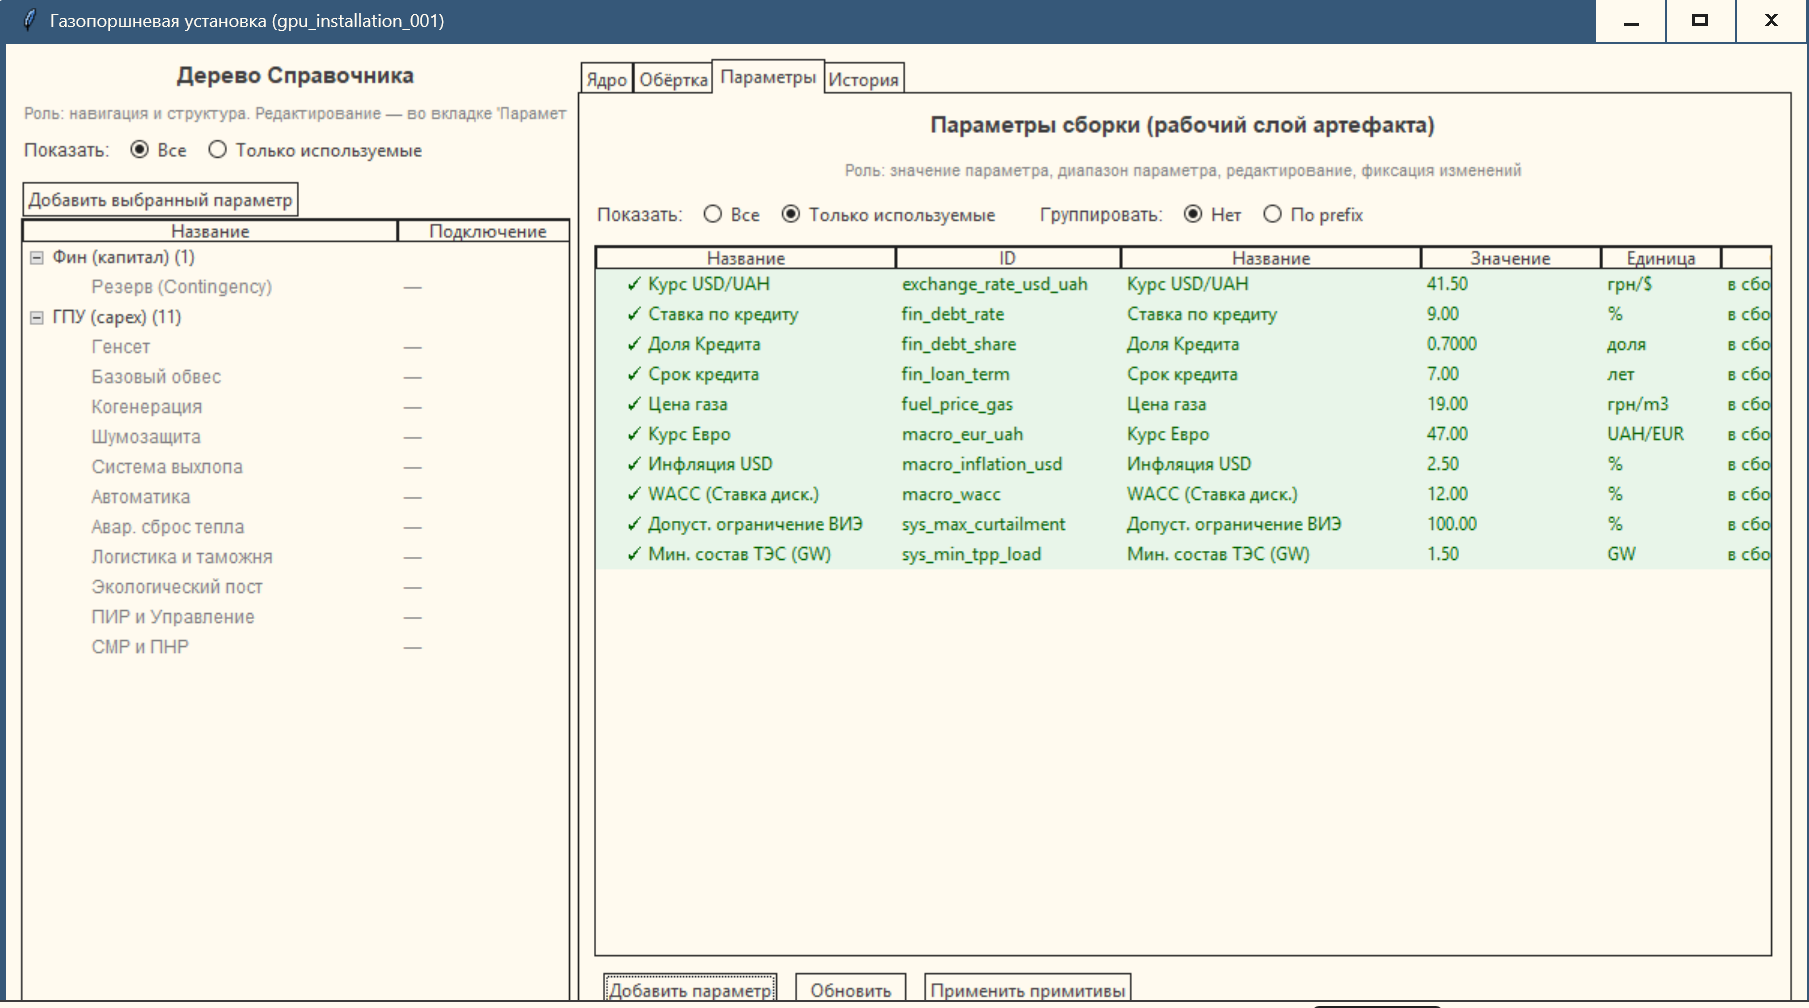Click the ID column header
This screenshot has height=1008, width=1809.
click(x=1007, y=258)
